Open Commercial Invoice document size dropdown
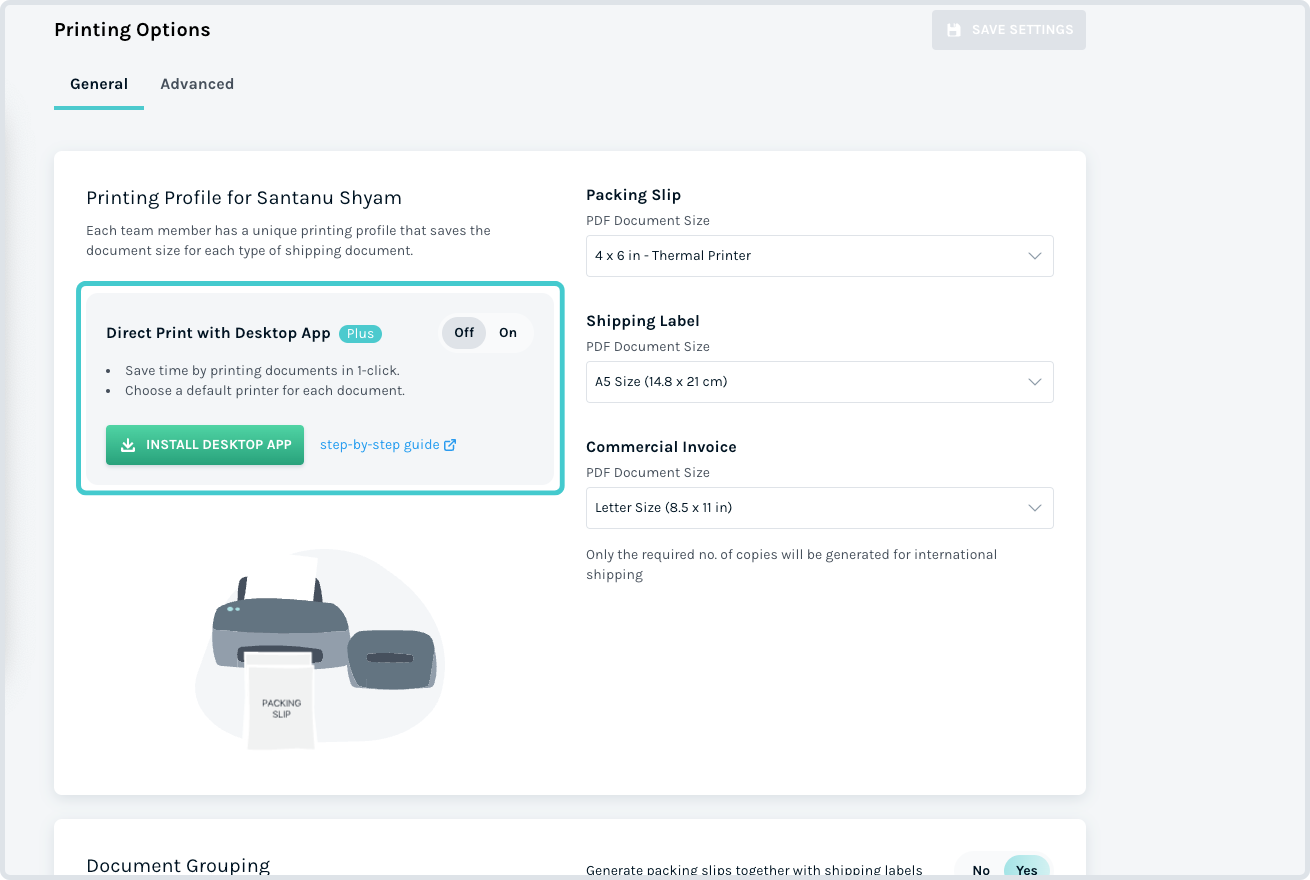1310x880 pixels. pyautogui.click(x=820, y=508)
